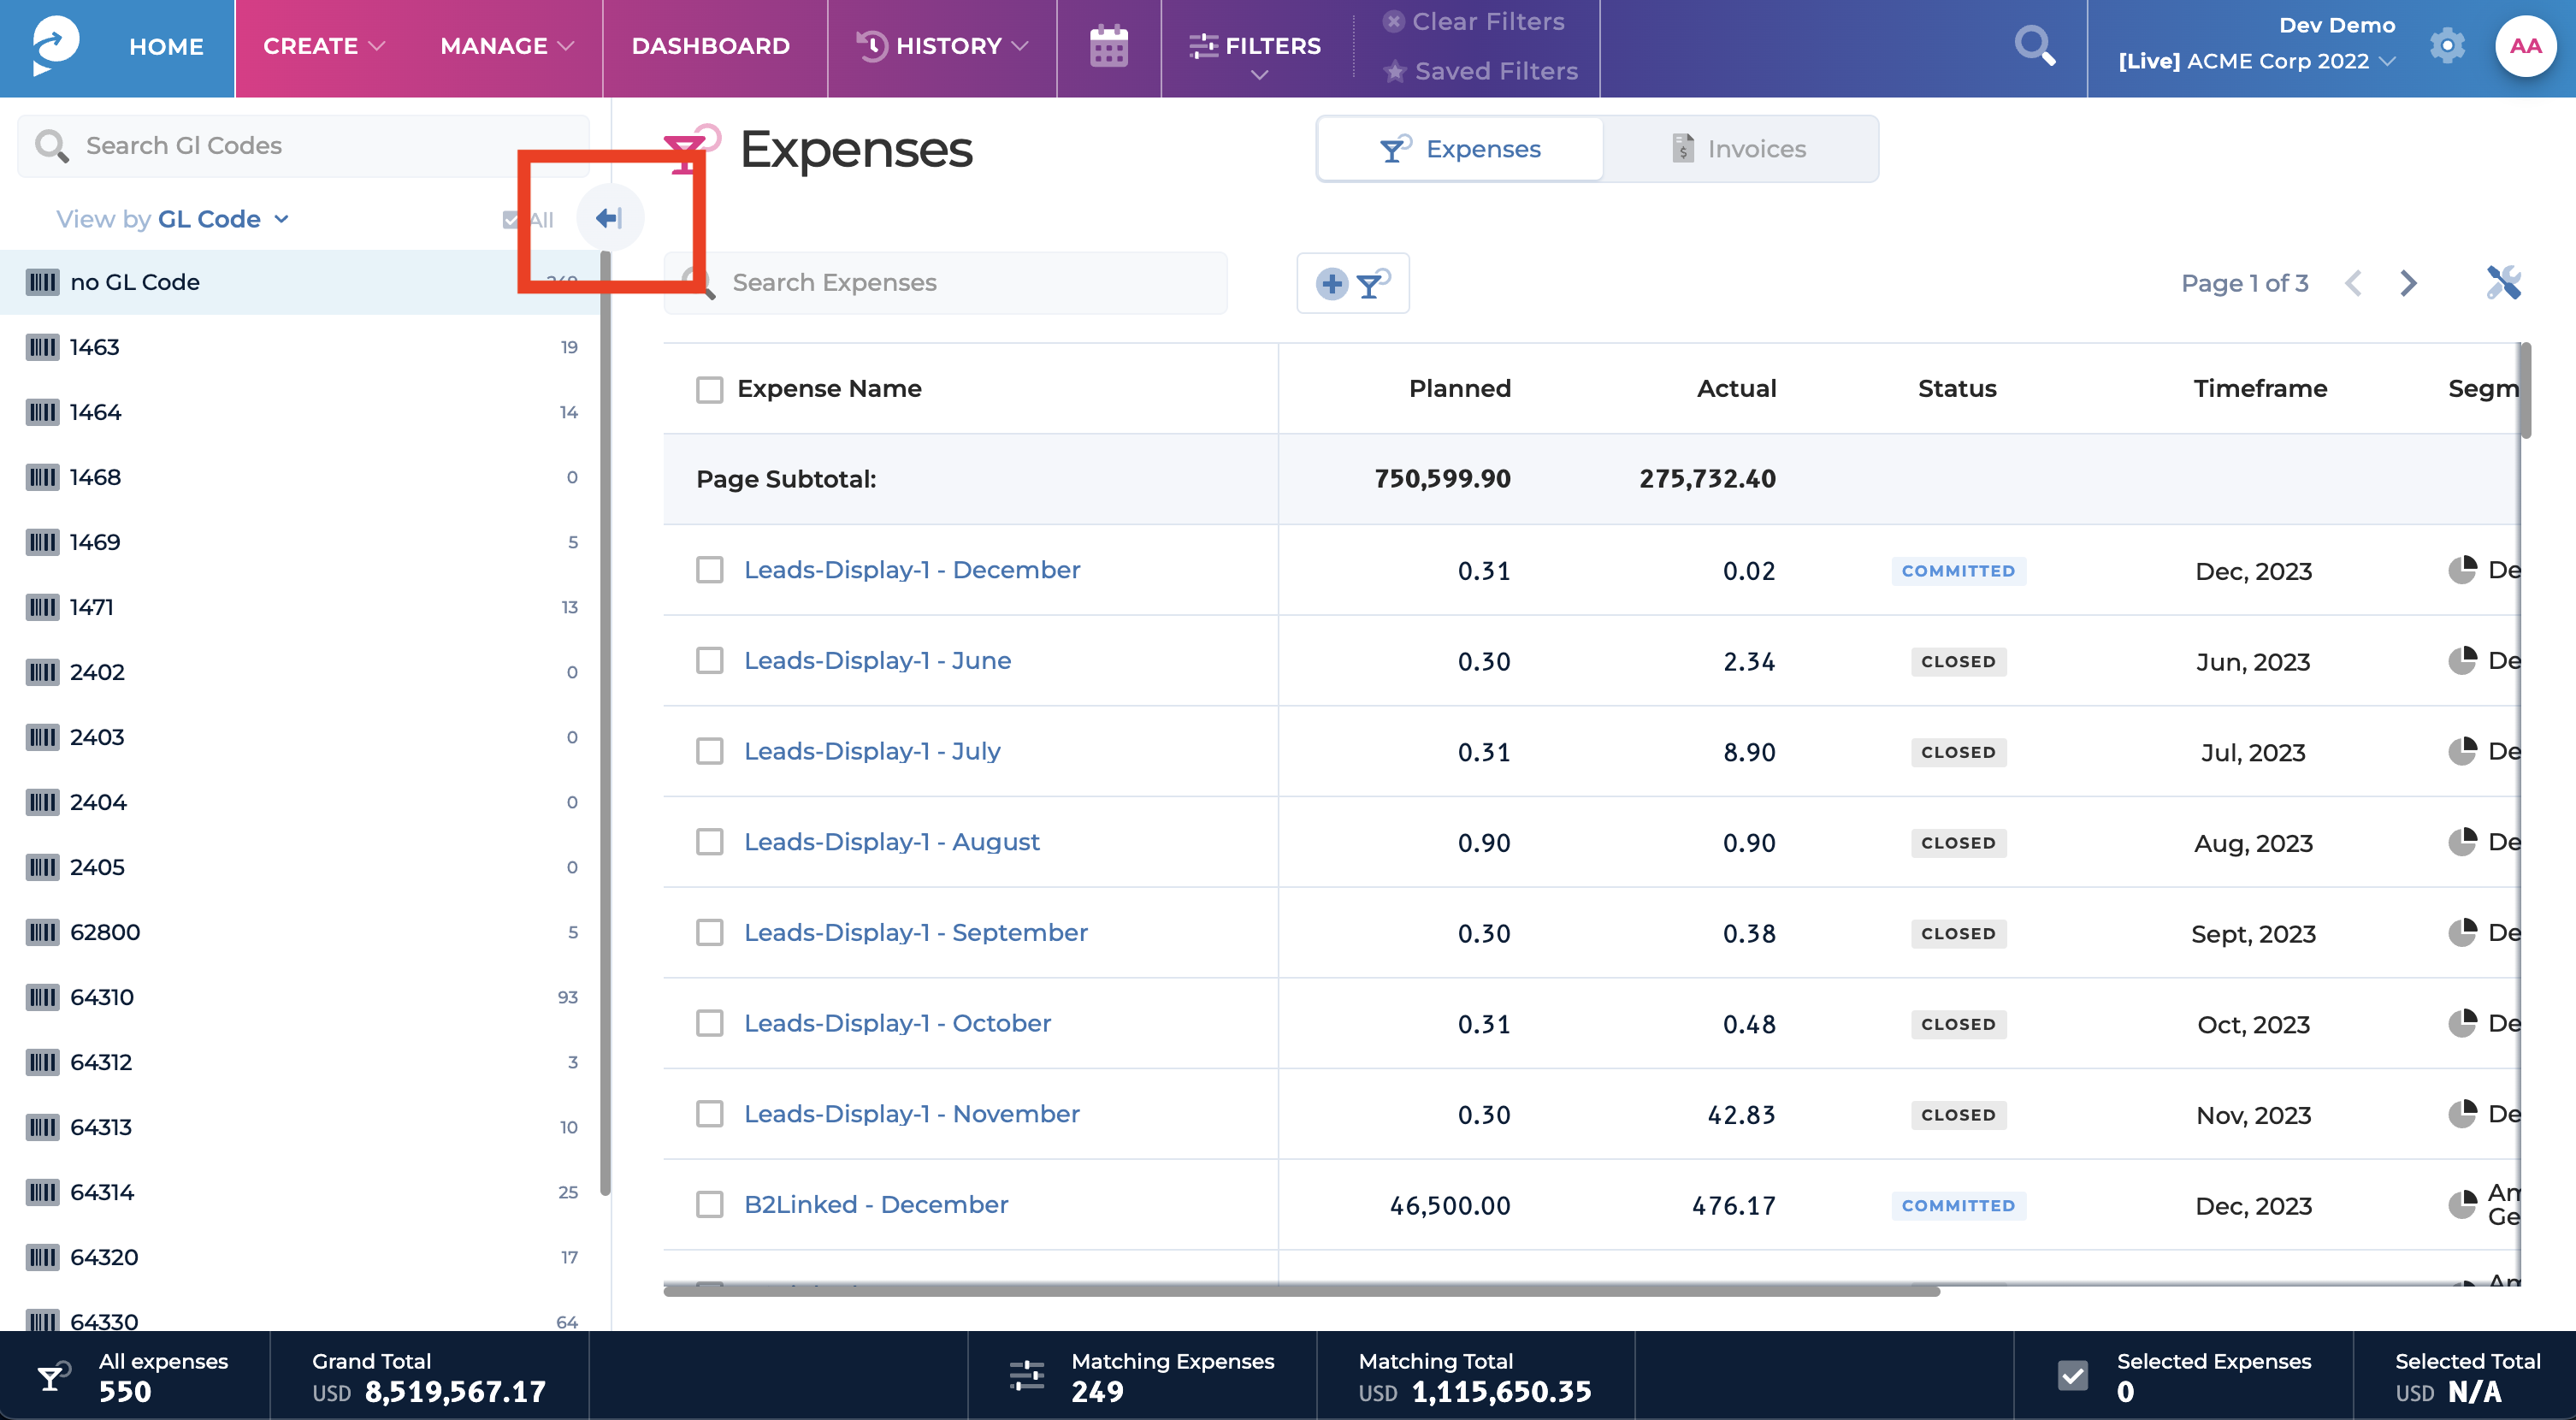Click COMMITTED status of B2Linked - December
The image size is (2576, 1420).
click(x=1958, y=1205)
